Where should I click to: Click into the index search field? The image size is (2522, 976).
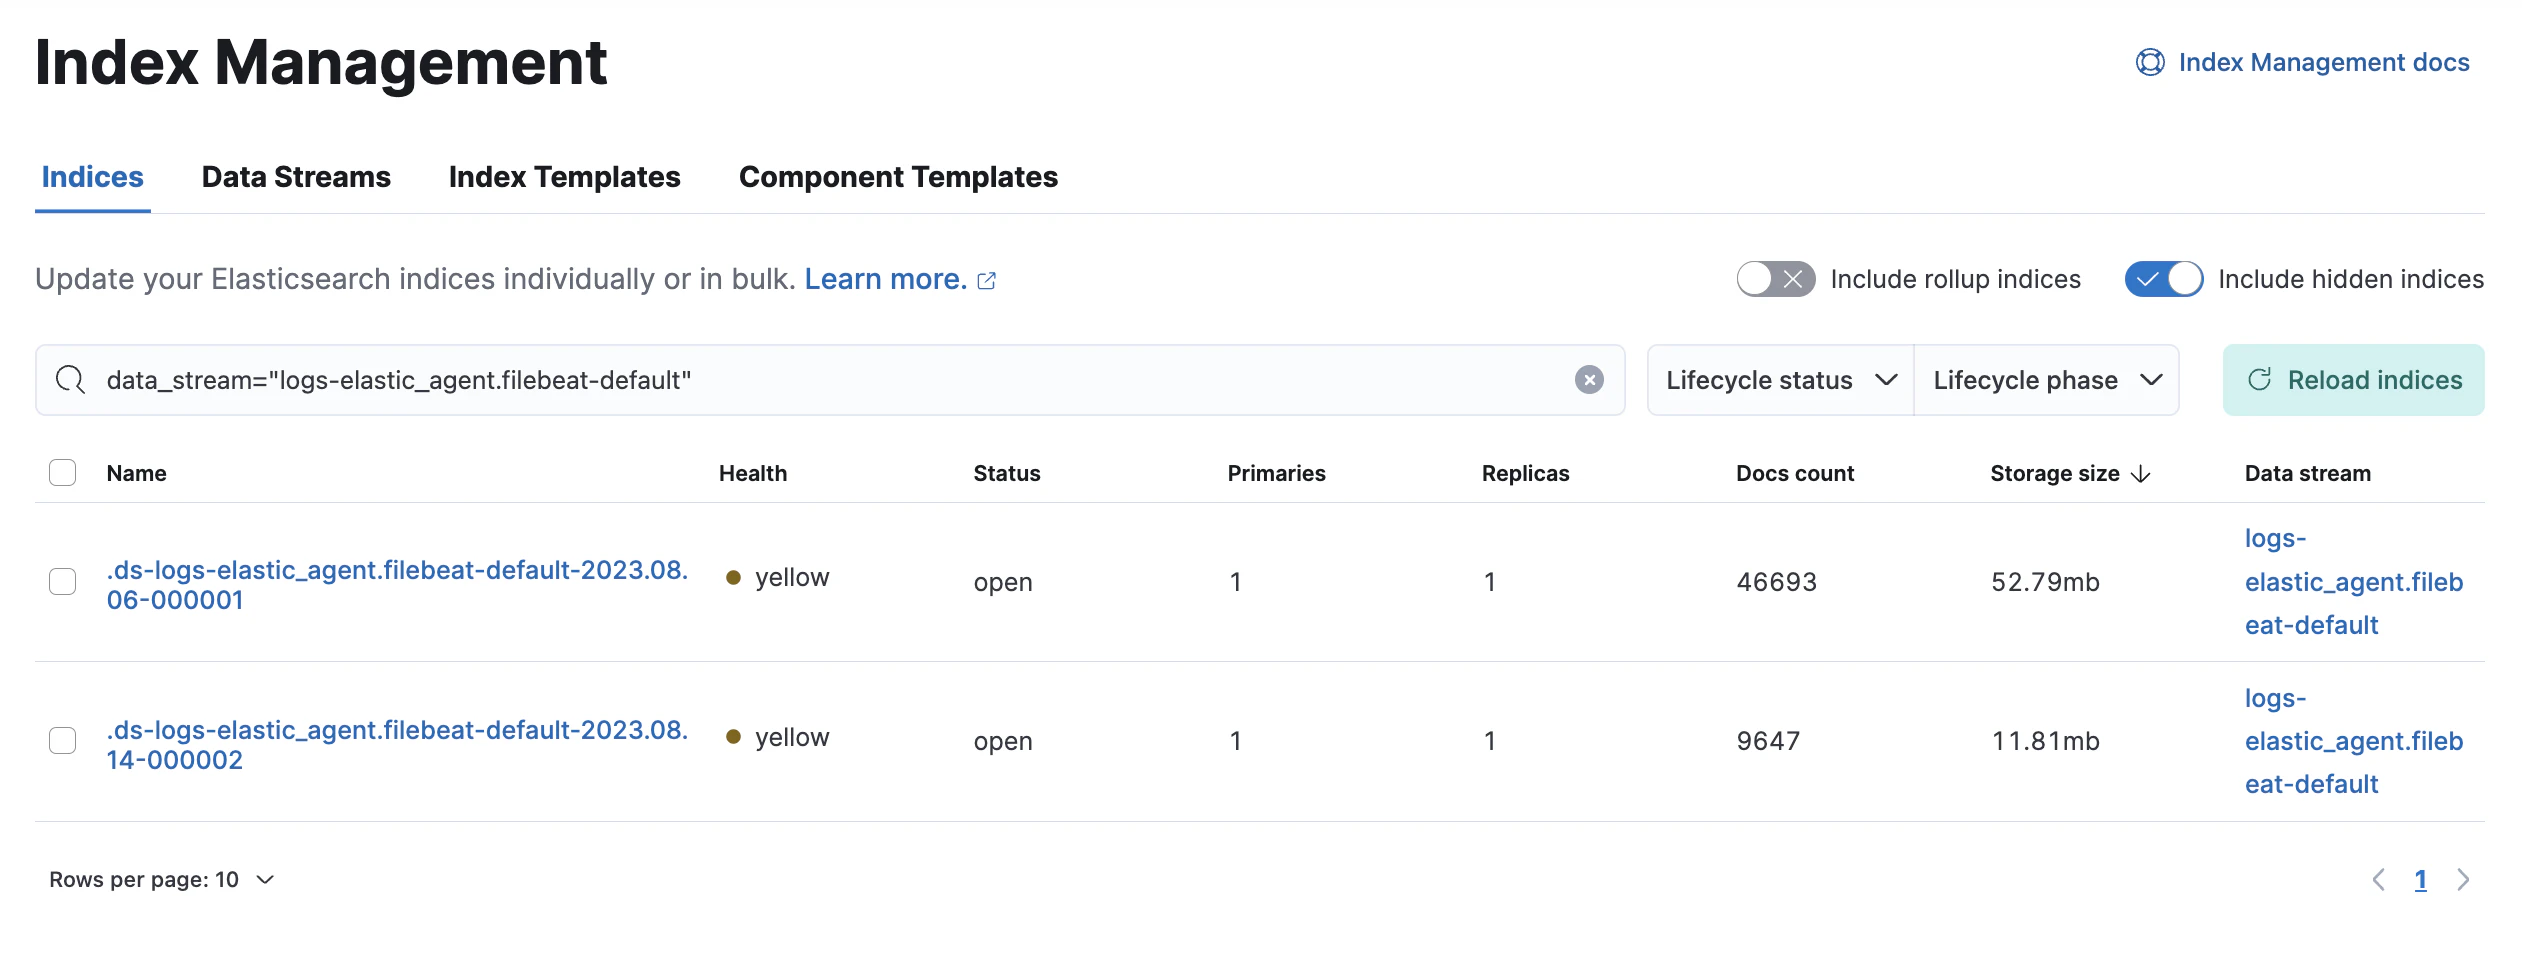(830, 380)
